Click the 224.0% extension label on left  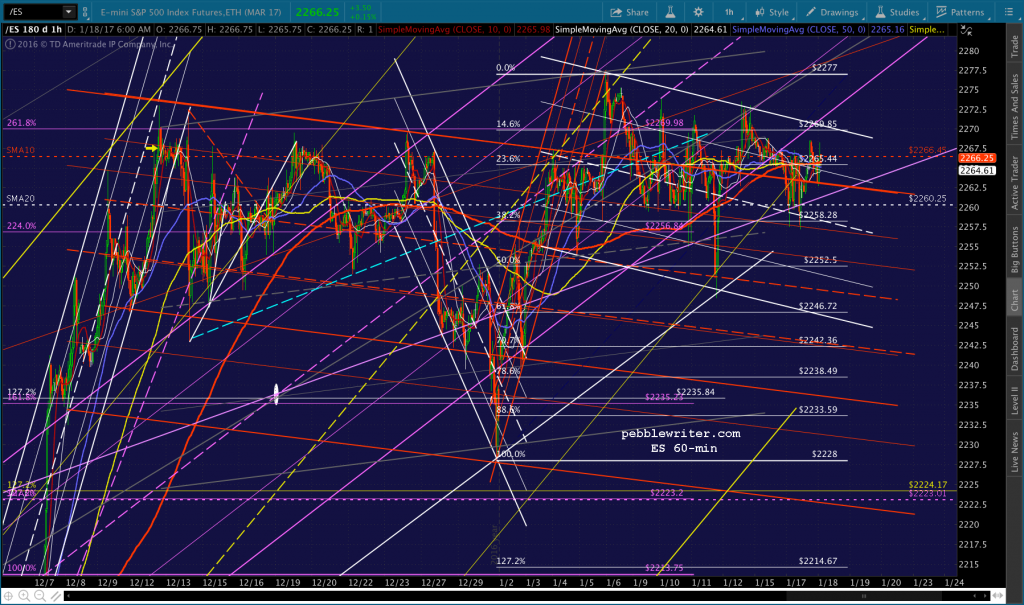[x=22, y=225]
